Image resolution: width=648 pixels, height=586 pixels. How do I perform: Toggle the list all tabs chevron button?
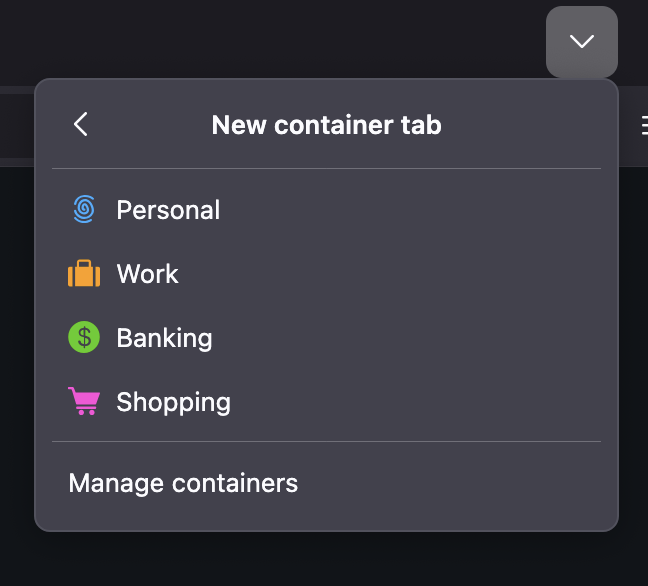point(582,41)
